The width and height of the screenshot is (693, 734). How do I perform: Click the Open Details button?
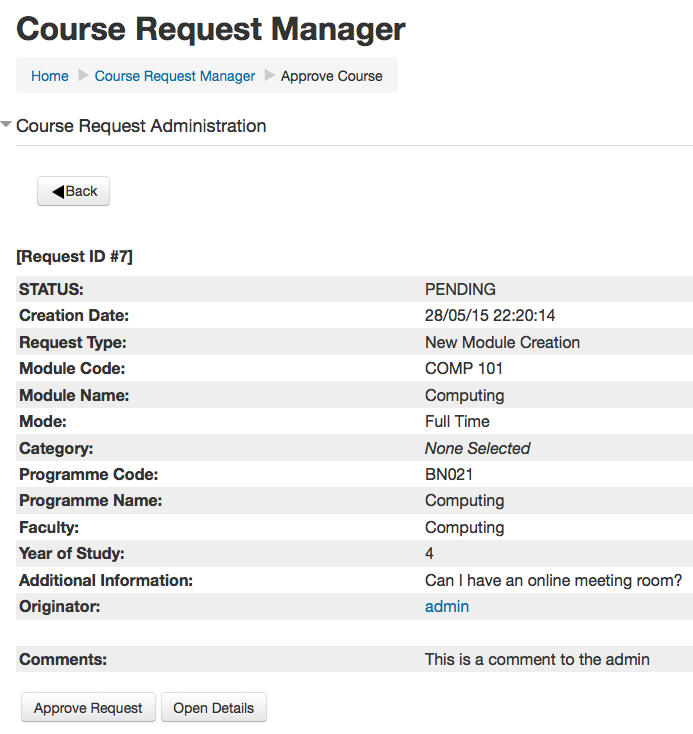(x=213, y=708)
